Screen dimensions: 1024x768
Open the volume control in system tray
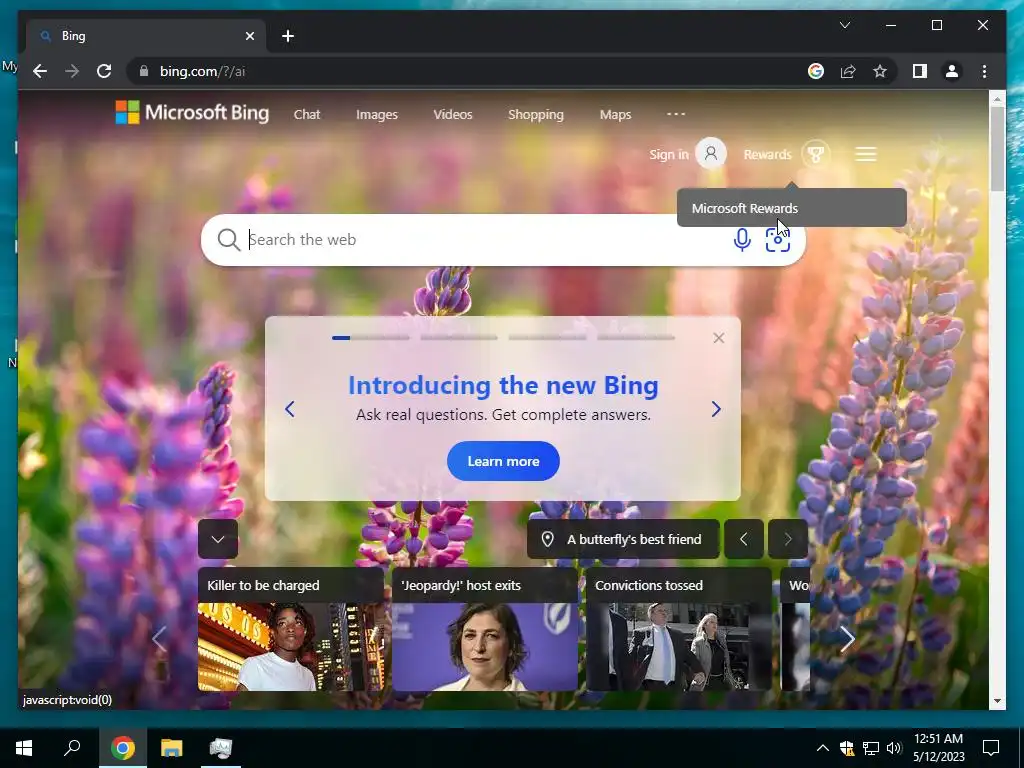[894, 748]
